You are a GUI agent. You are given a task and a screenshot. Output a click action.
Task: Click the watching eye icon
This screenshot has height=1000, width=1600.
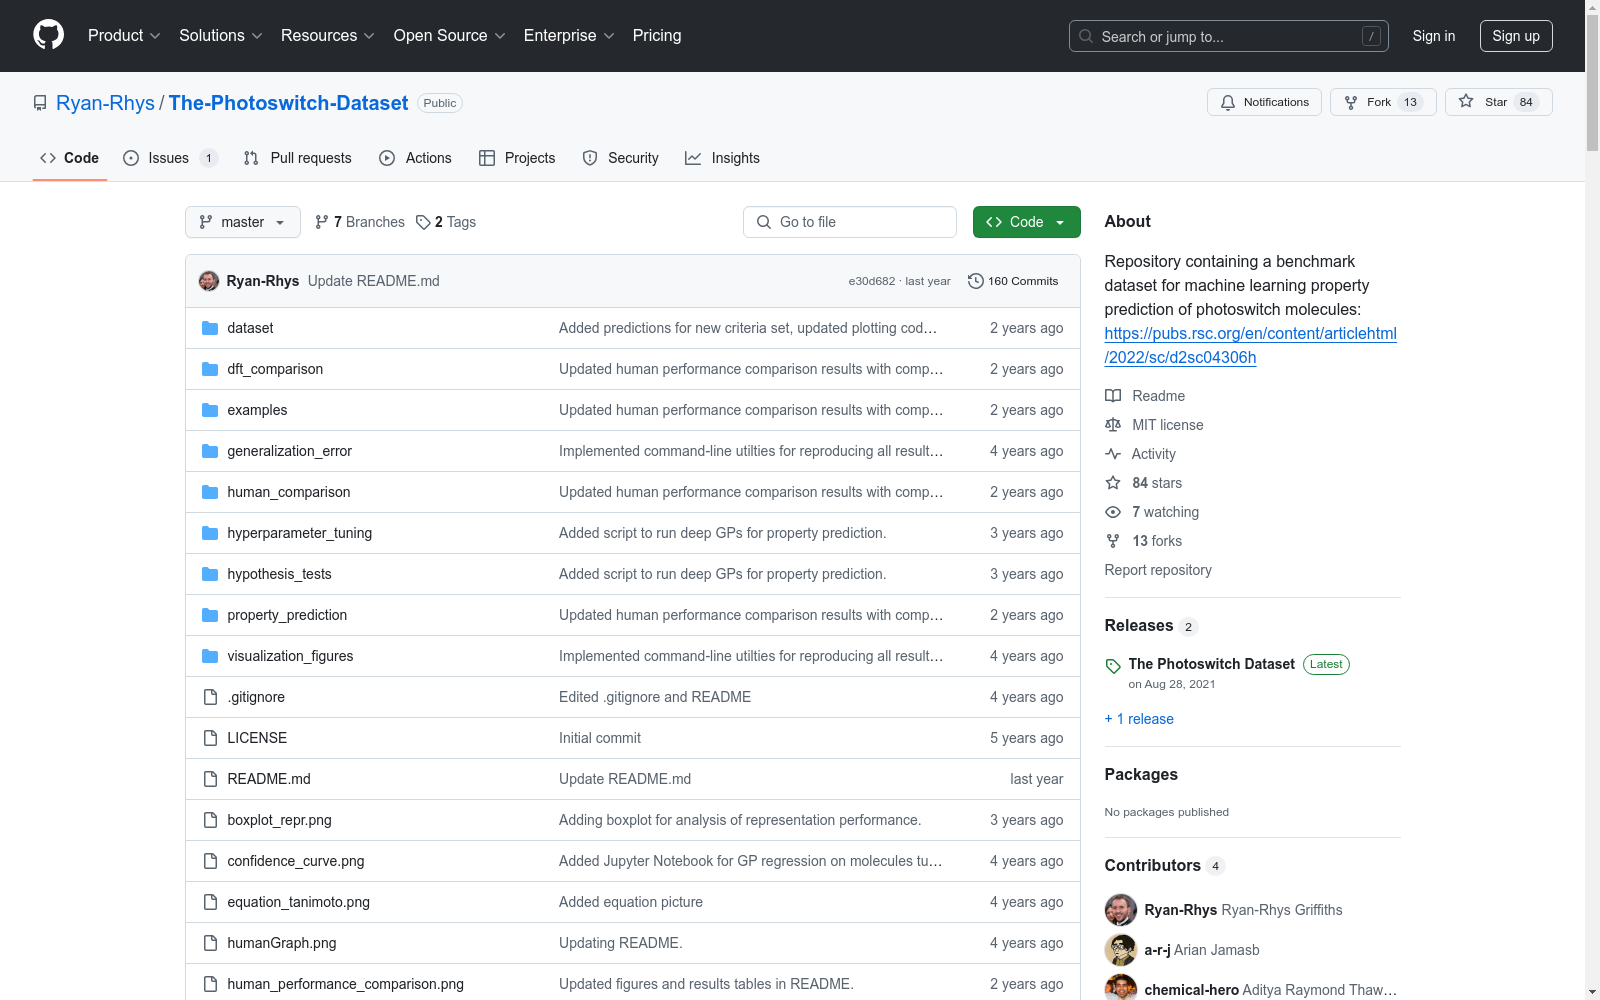pos(1113,512)
